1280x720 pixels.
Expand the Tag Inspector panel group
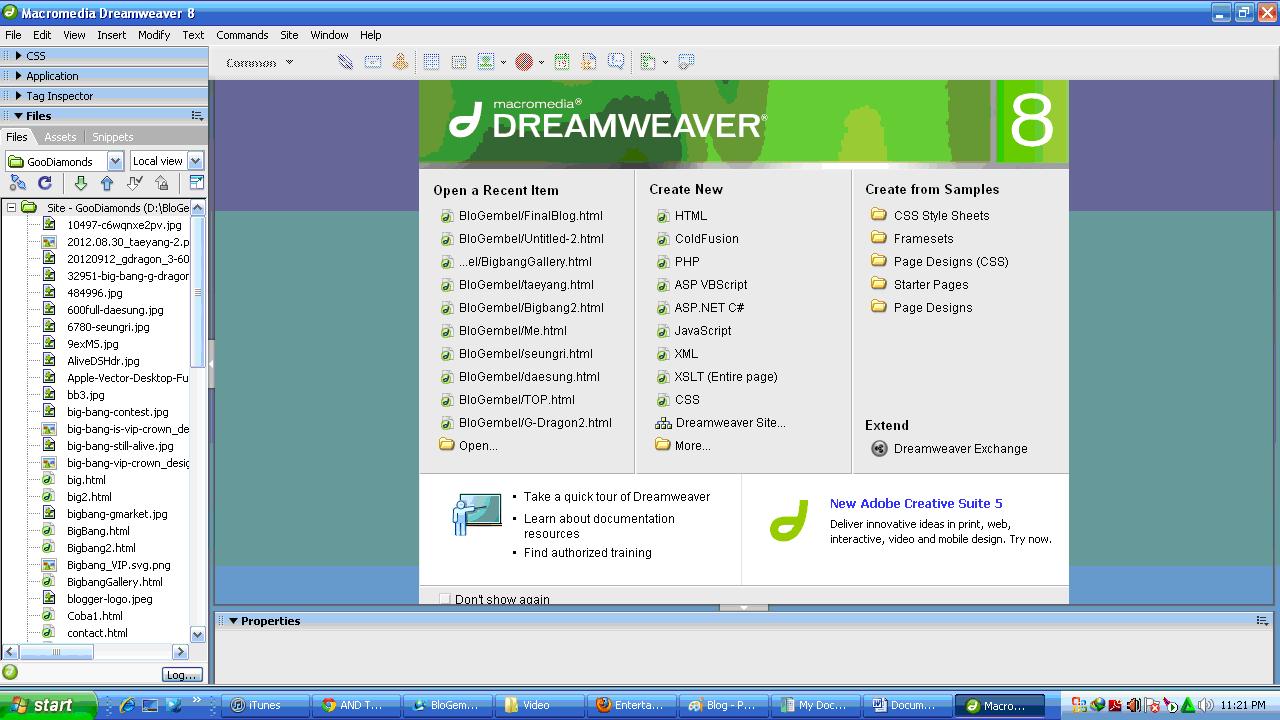(18, 96)
